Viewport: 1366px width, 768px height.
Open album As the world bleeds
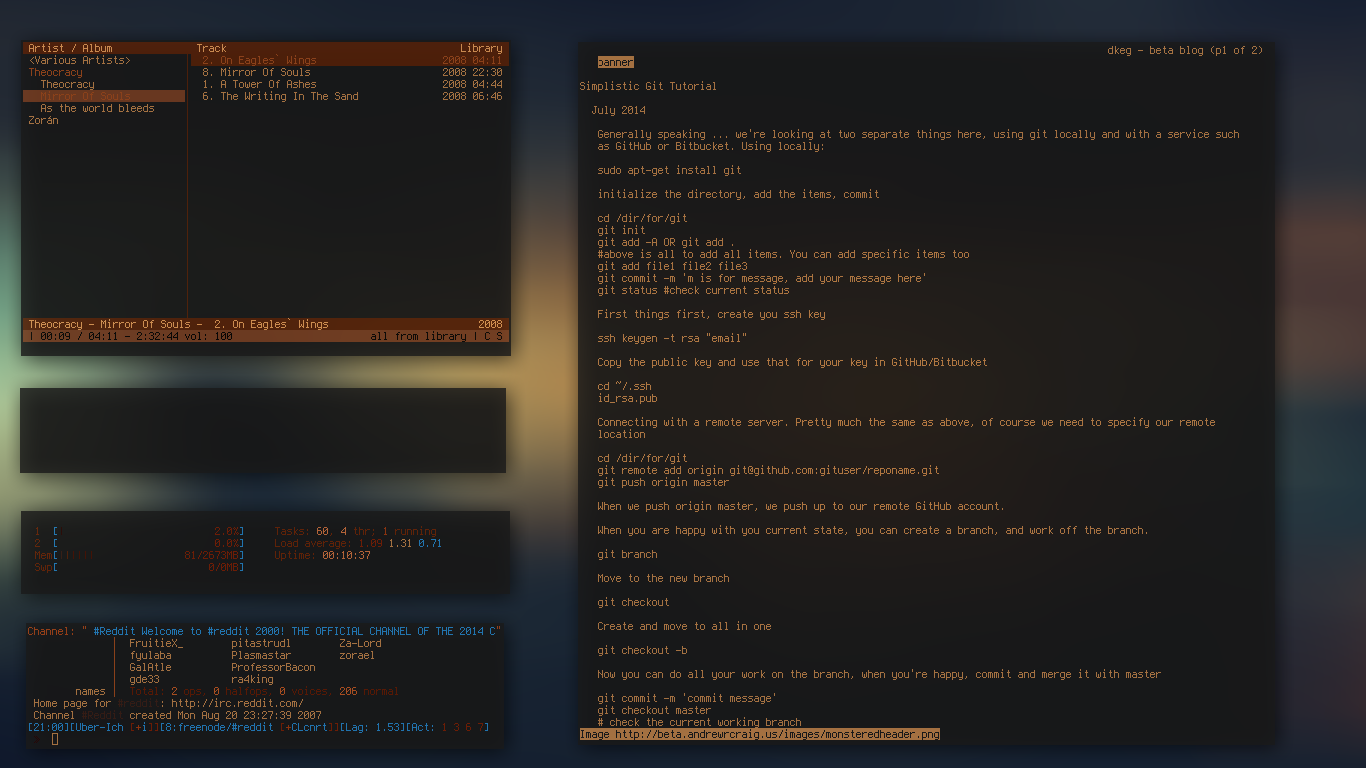click(97, 108)
